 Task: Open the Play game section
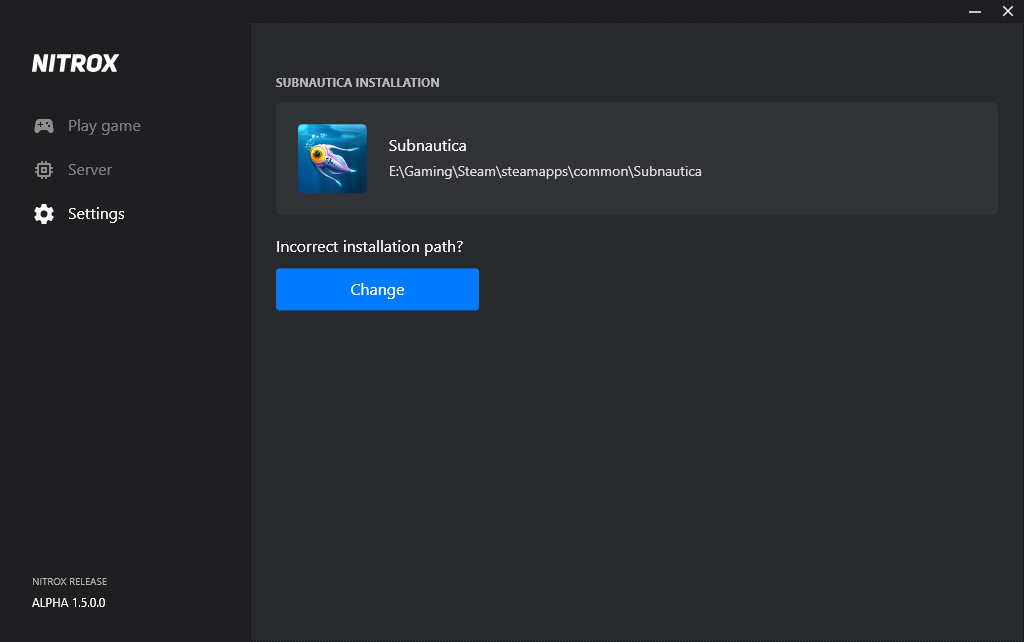103,125
